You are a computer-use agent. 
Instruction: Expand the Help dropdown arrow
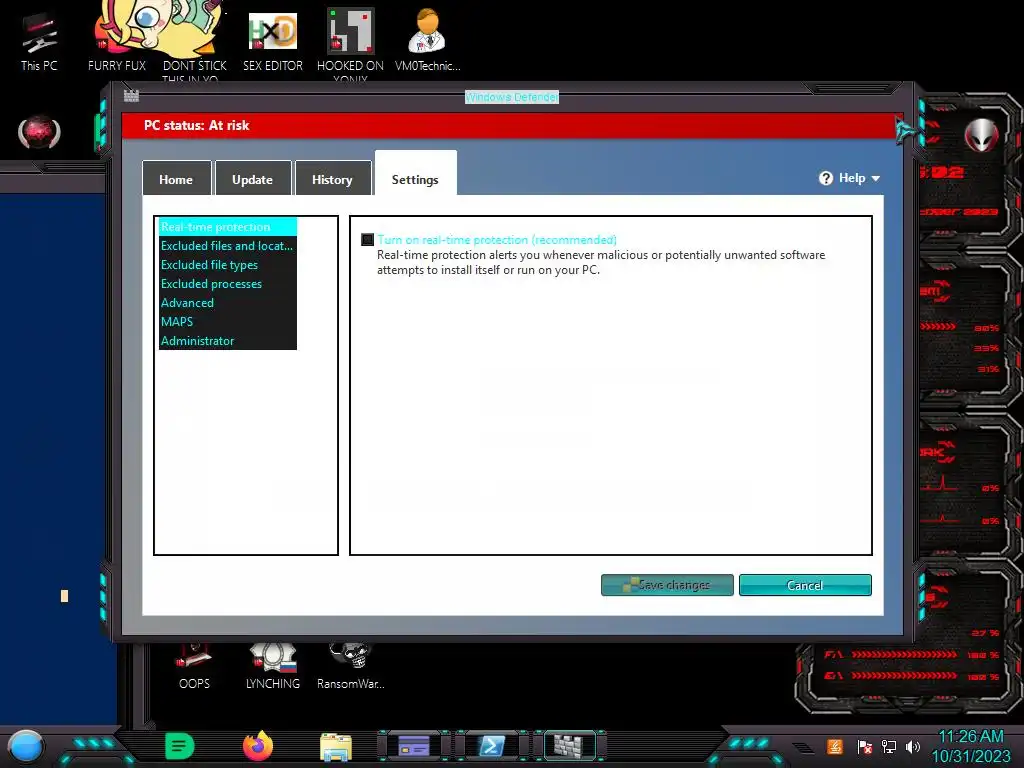click(876, 178)
